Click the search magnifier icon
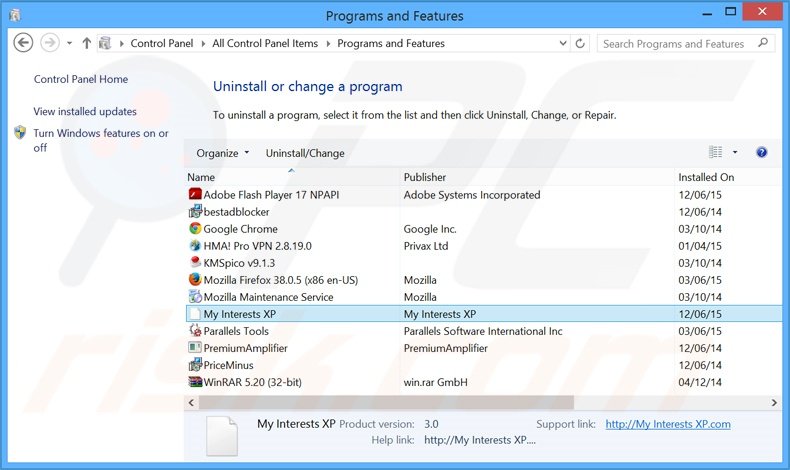This screenshot has height=470, width=790. pyautogui.click(x=763, y=43)
